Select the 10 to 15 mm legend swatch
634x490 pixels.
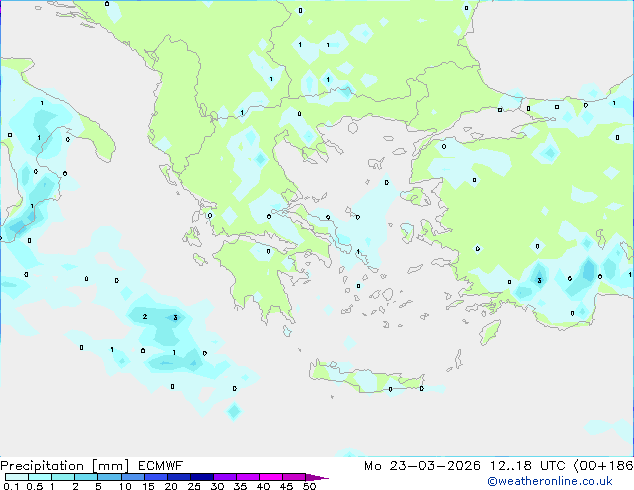coord(133,477)
